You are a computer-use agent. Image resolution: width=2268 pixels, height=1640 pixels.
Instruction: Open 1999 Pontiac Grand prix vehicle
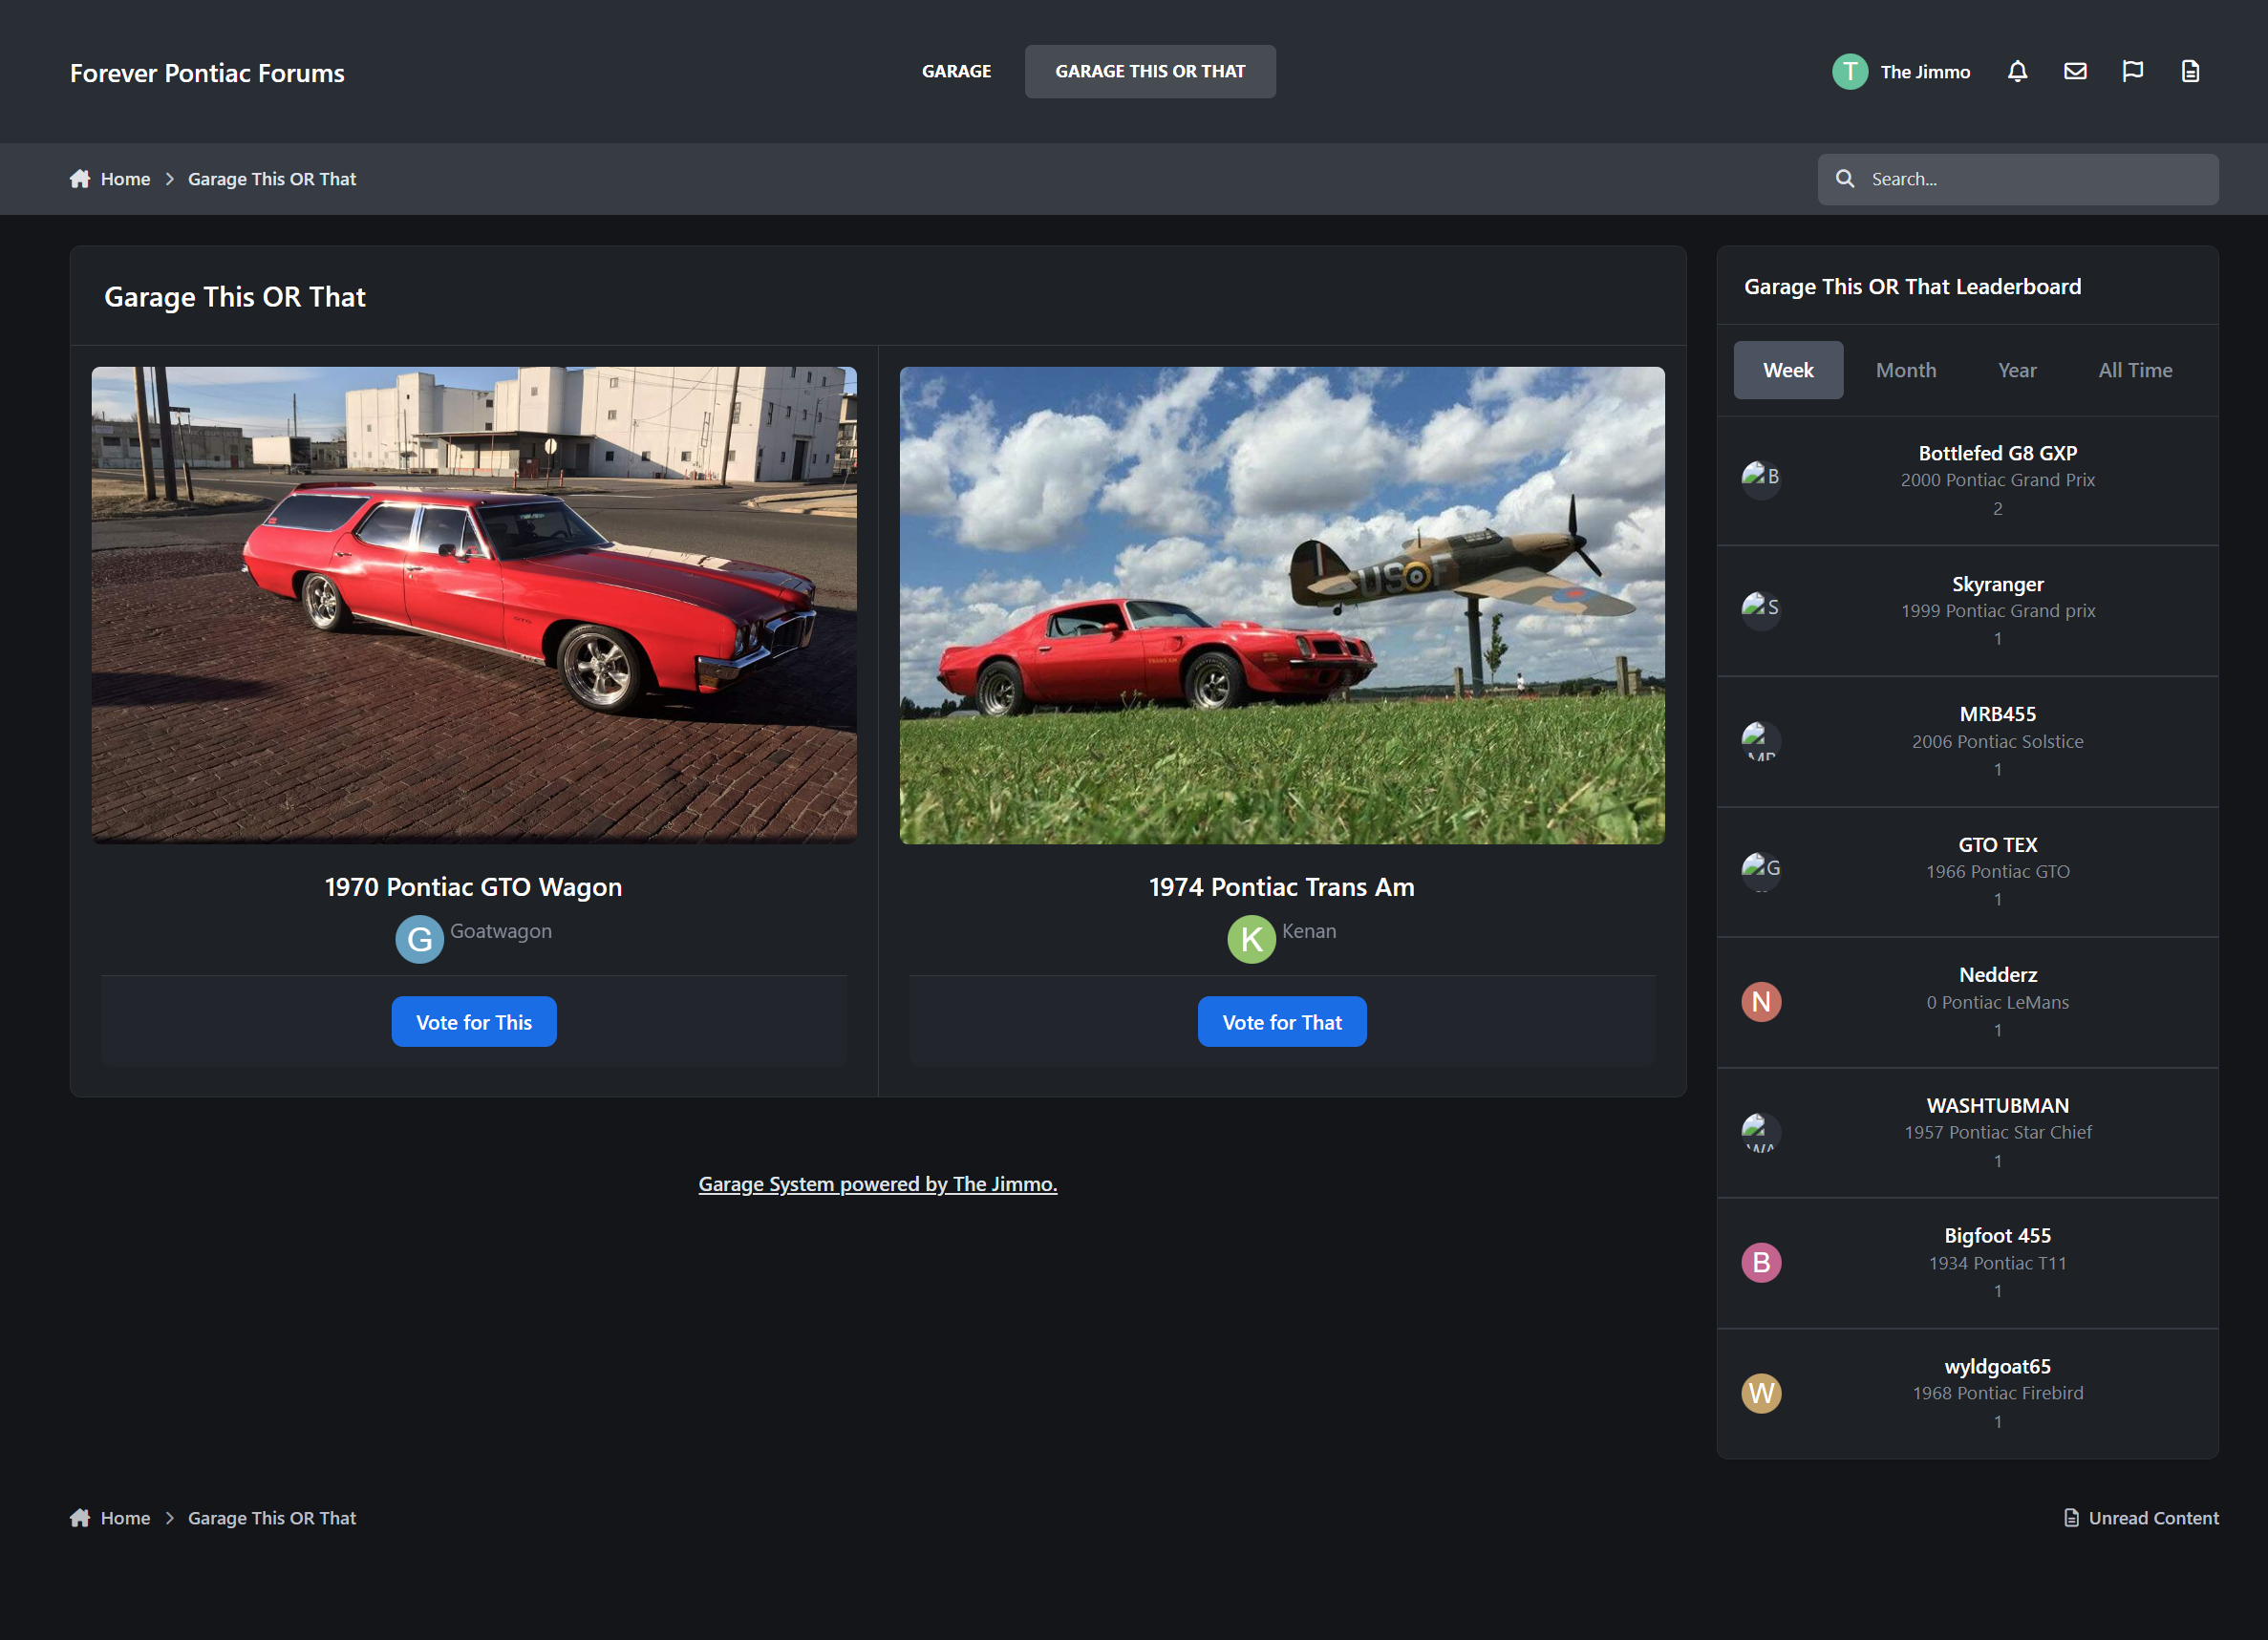tap(1997, 611)
